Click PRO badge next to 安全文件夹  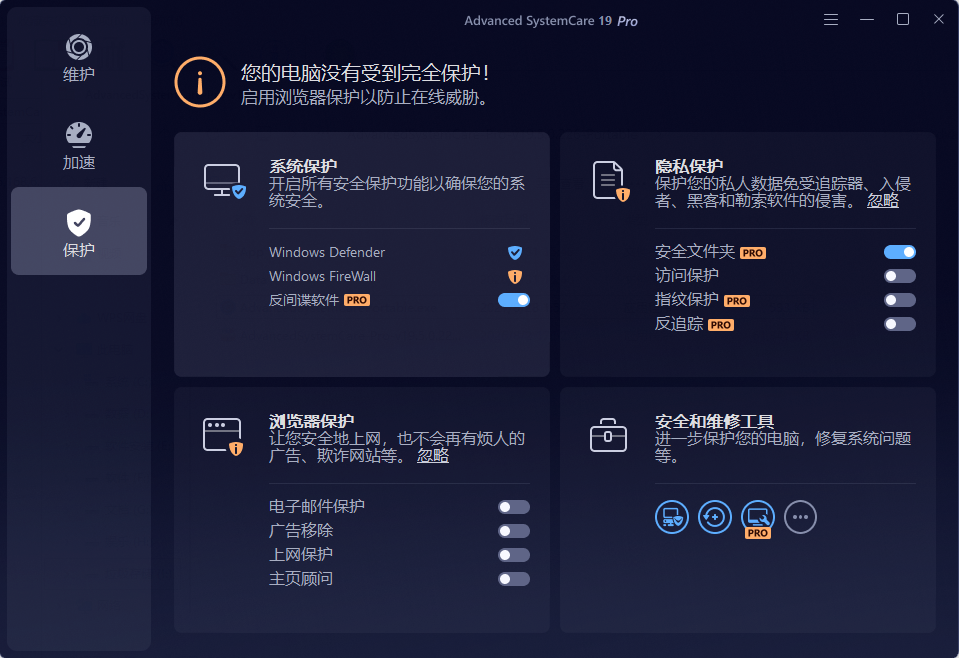(753, 253)
